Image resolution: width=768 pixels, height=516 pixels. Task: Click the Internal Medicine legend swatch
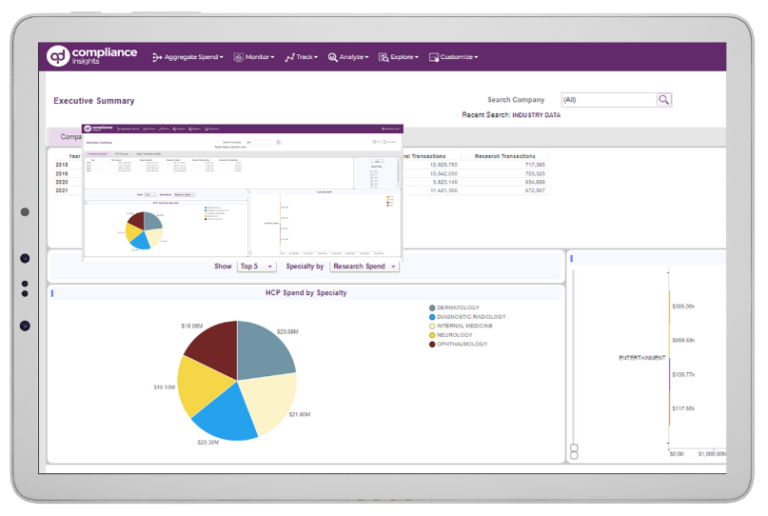pos(432,326)
